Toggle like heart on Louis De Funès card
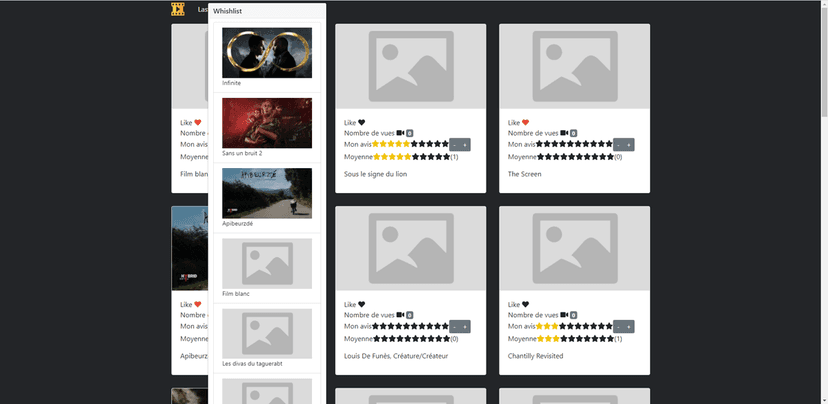 (362, 304)
